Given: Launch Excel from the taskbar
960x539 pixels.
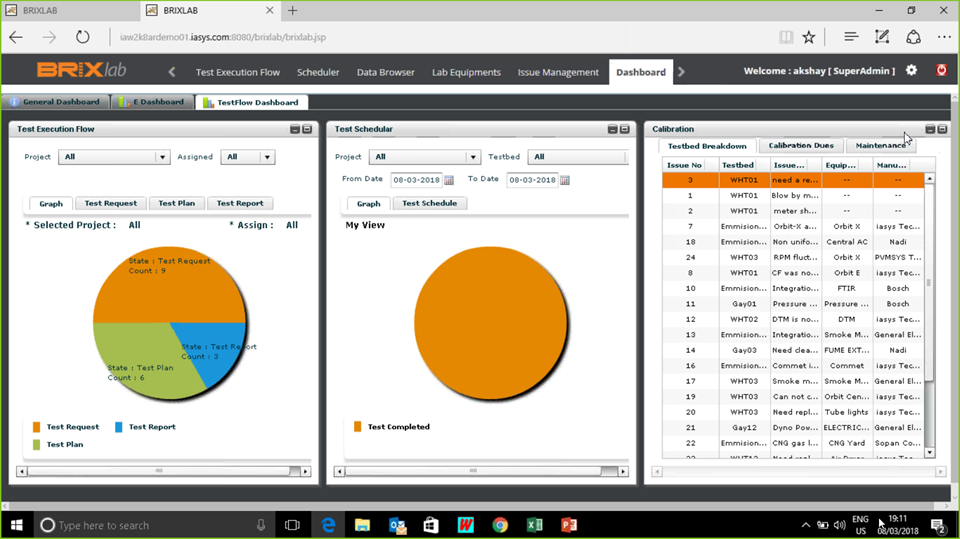Looking at the screenshot, I should 534,525.
